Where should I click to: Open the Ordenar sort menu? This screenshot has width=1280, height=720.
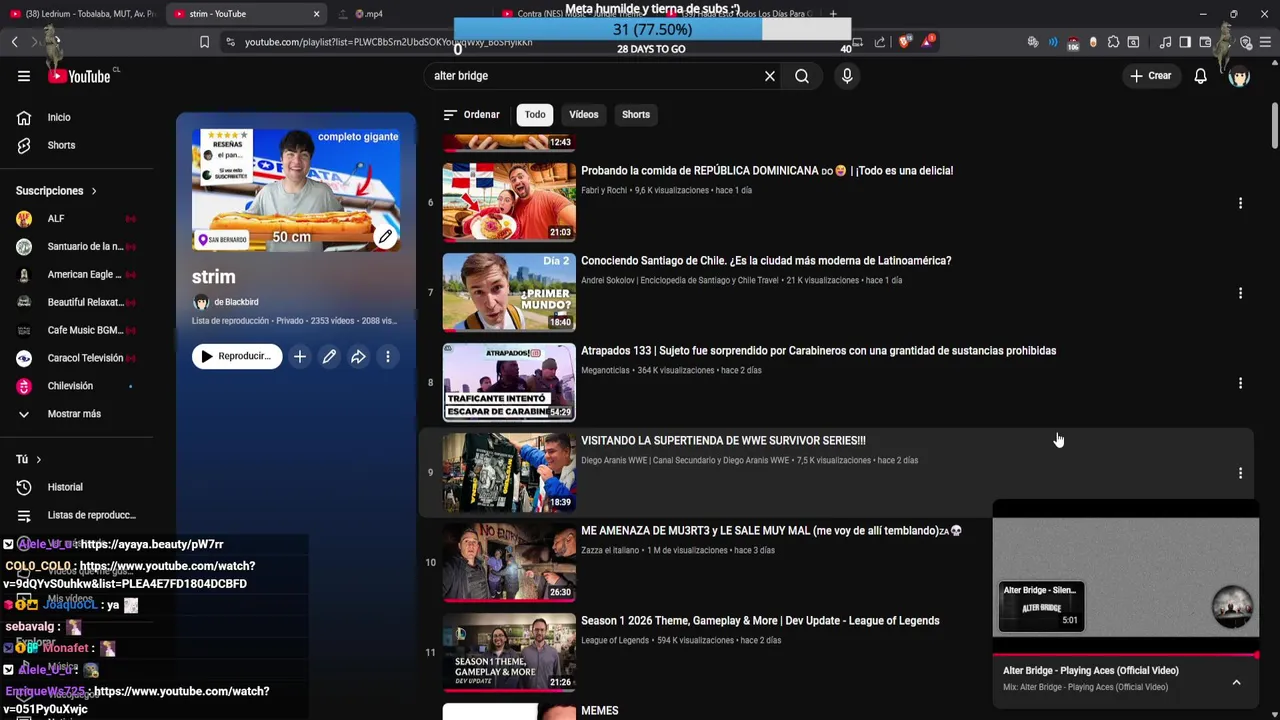(x=471, y=114)
